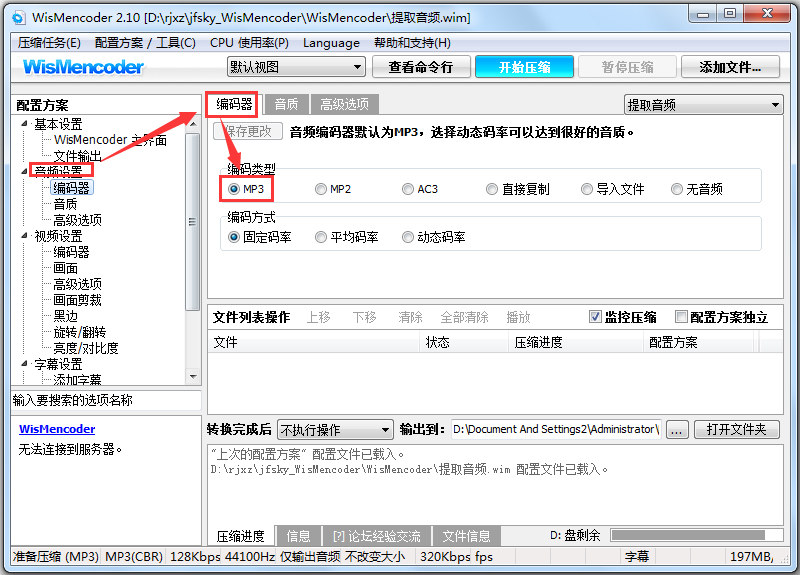Click the 暂停压缩 button
The image size is (800, 575).
(x=628, y=67)
